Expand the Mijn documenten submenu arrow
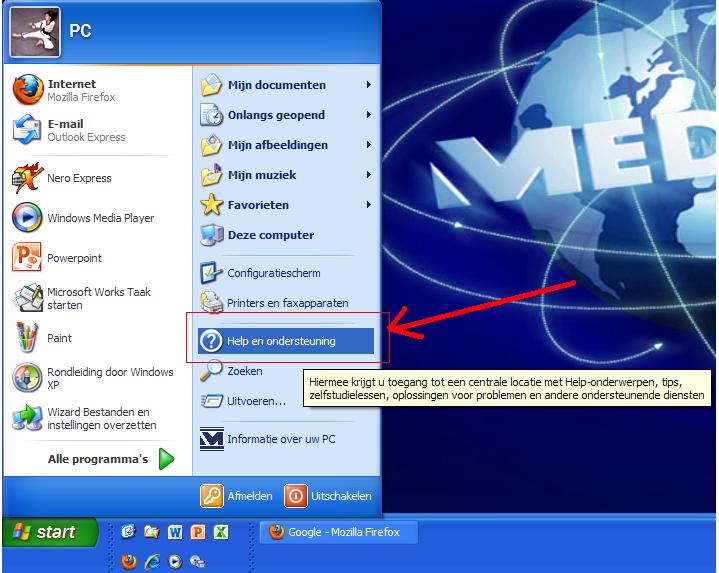719x573 pixels. (368, 85)
